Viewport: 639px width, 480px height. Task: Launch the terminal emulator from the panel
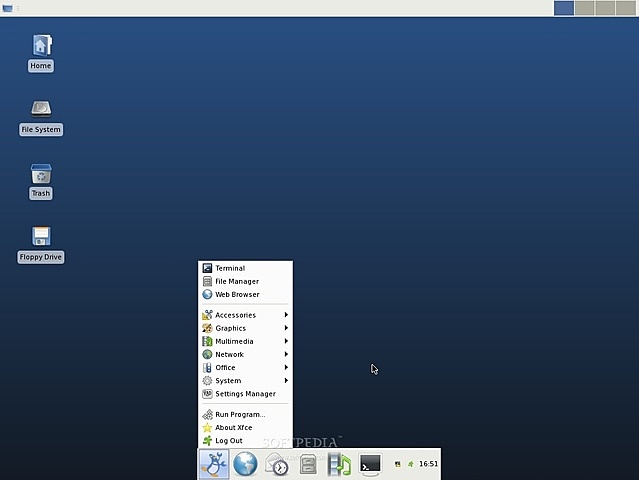pyautogui.click(x=370, y=465)
